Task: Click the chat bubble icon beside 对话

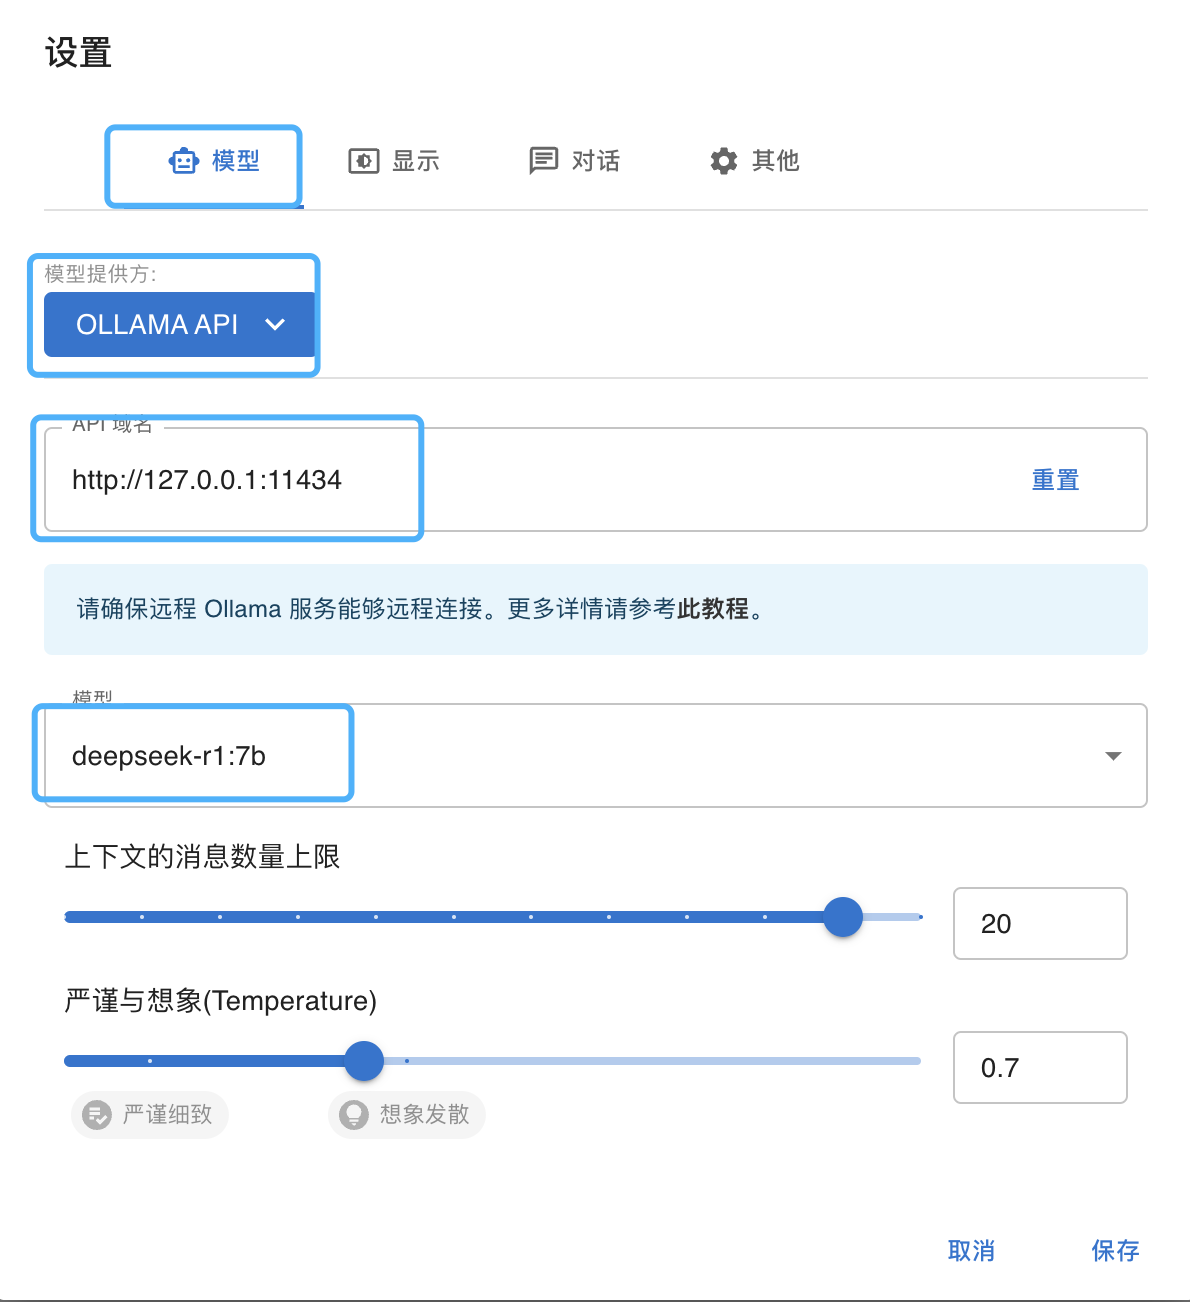Action: point(543,161)
